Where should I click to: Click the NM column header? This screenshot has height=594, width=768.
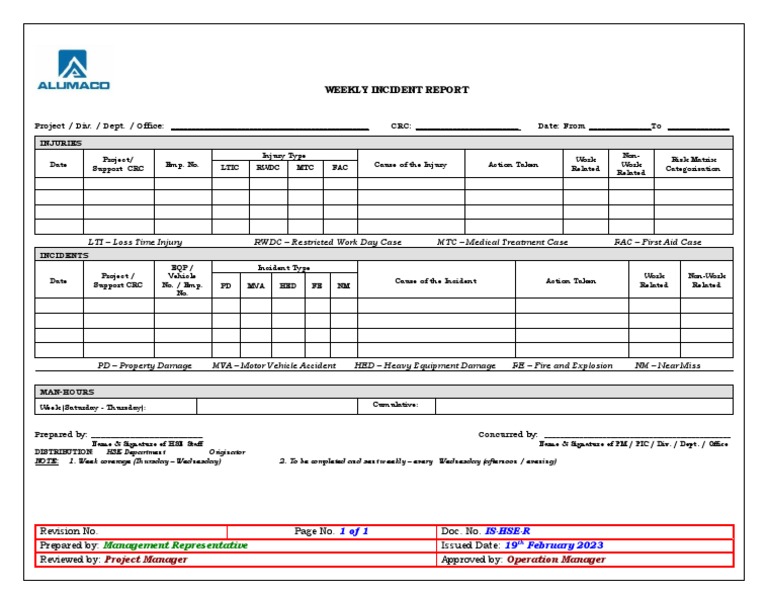point(344,285)
